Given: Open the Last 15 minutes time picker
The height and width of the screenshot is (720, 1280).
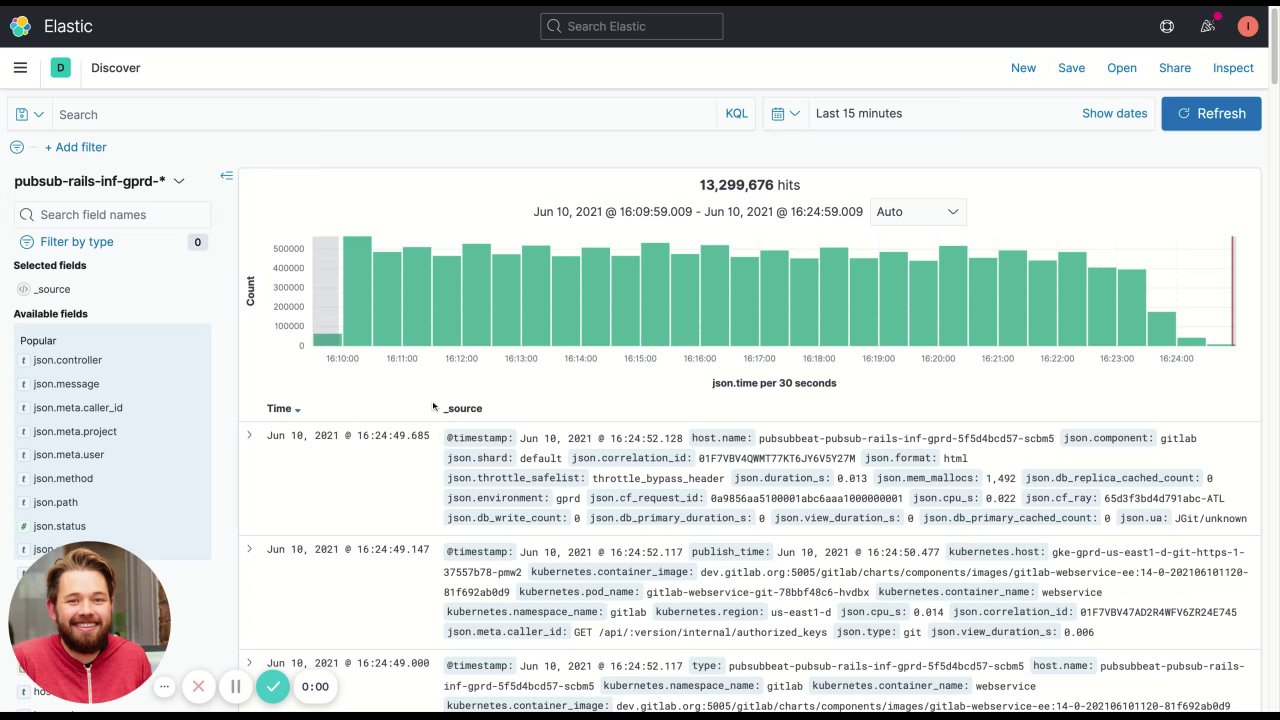Looking at the screenshot, I should 859,114.
